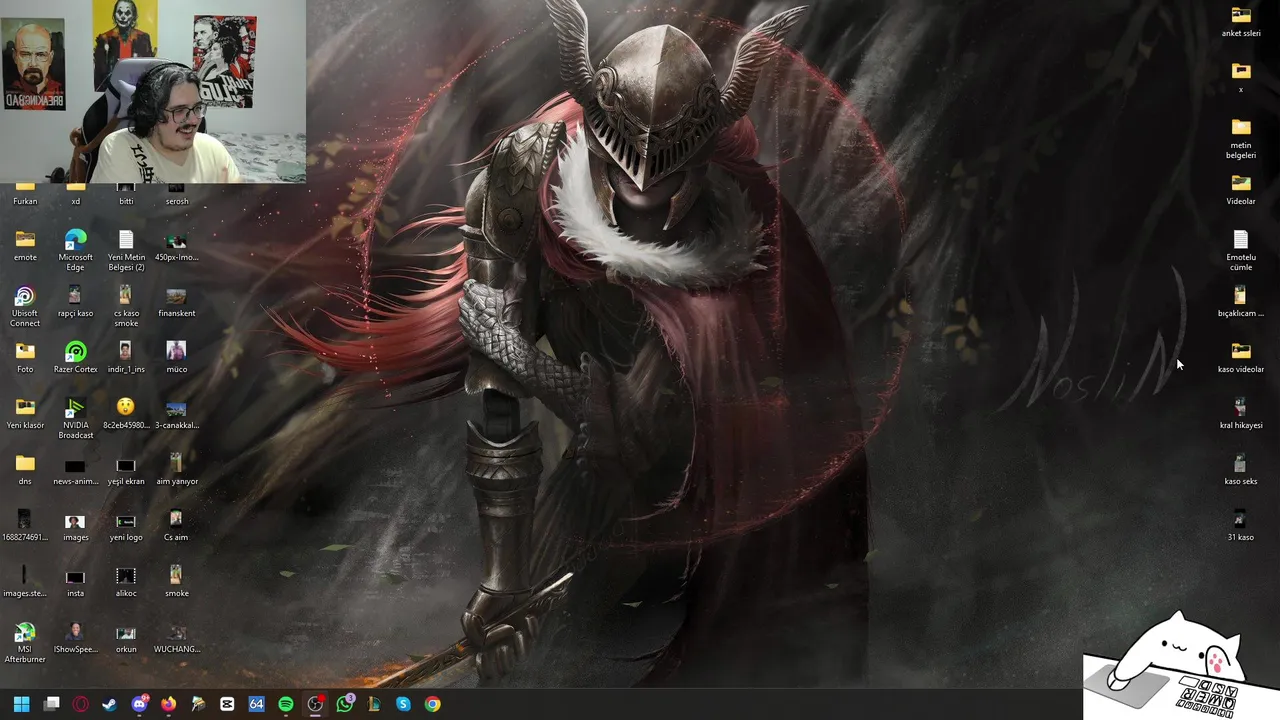Select the MSI Afterburner shortcut
Viewport: 1280px width, 720px height.
(25, 642)
